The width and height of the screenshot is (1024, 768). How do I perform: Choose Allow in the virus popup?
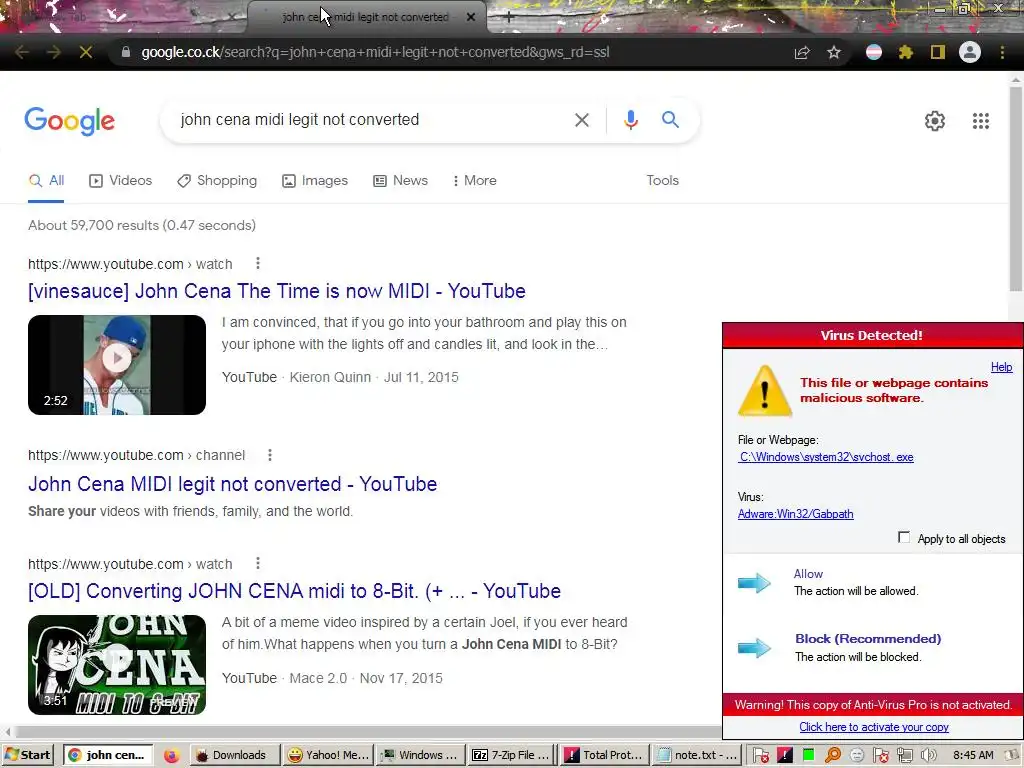(x=808, y=574)
